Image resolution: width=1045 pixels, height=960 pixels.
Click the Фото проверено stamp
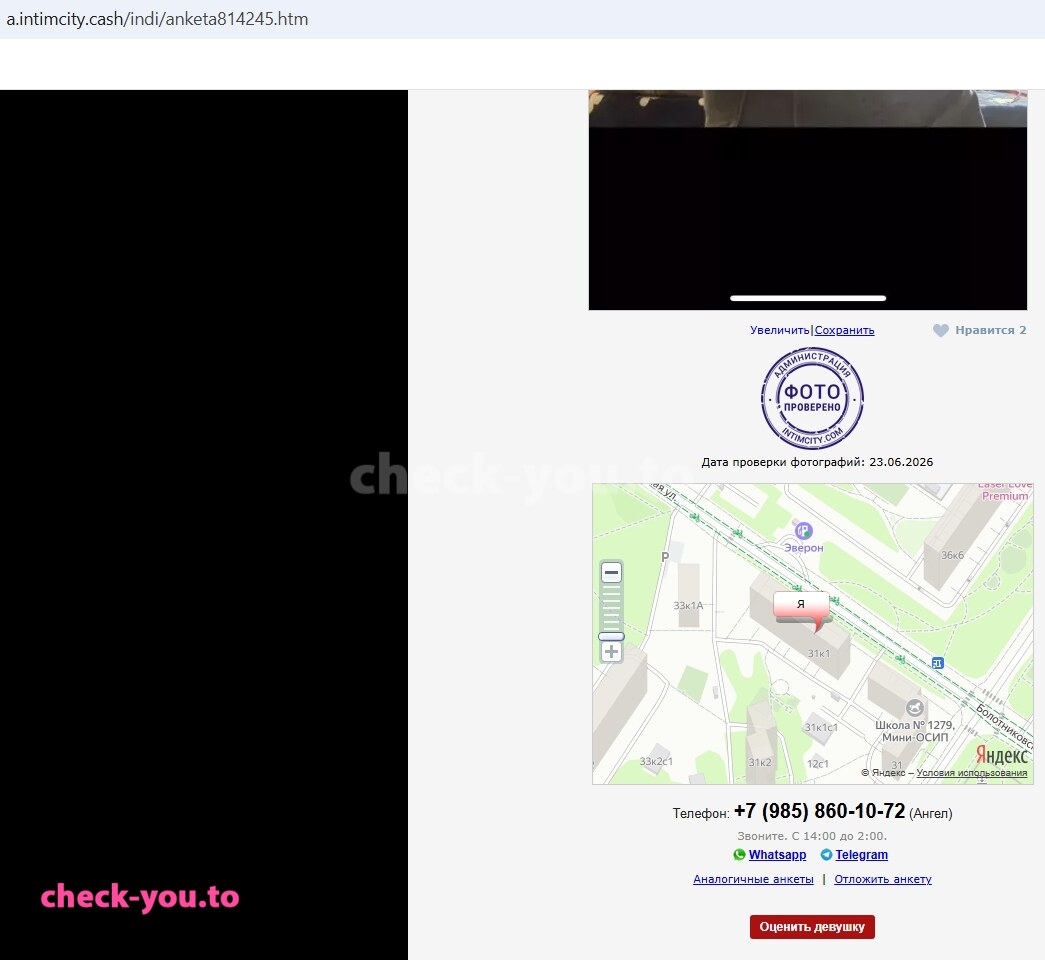tap(812, 399)
